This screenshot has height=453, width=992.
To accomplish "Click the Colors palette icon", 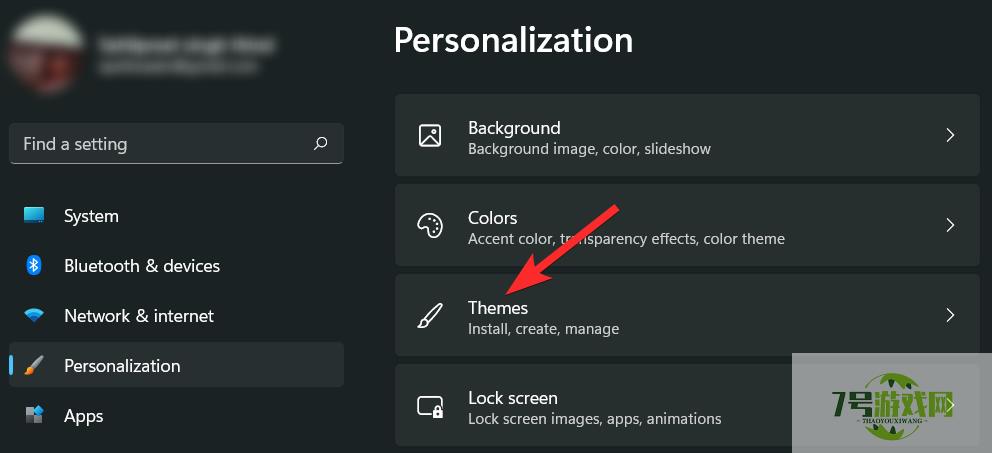I will point(430,225).
